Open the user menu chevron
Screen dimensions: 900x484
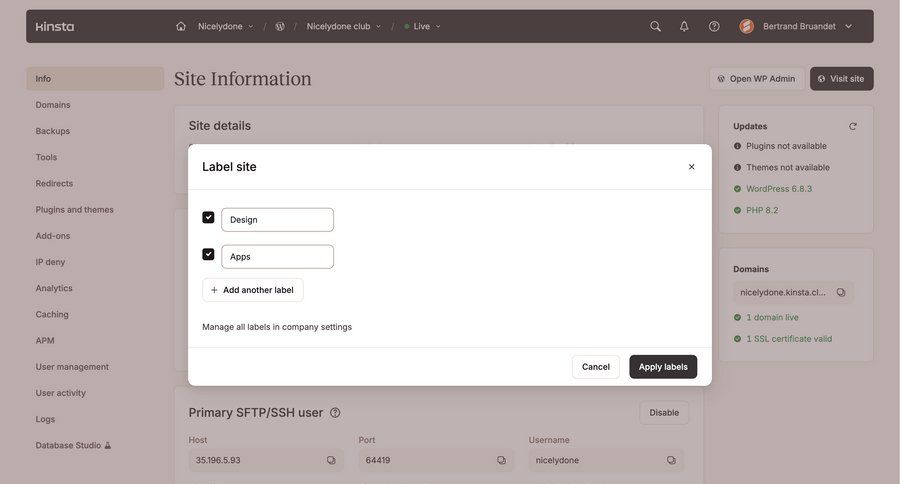coord(848,26)
